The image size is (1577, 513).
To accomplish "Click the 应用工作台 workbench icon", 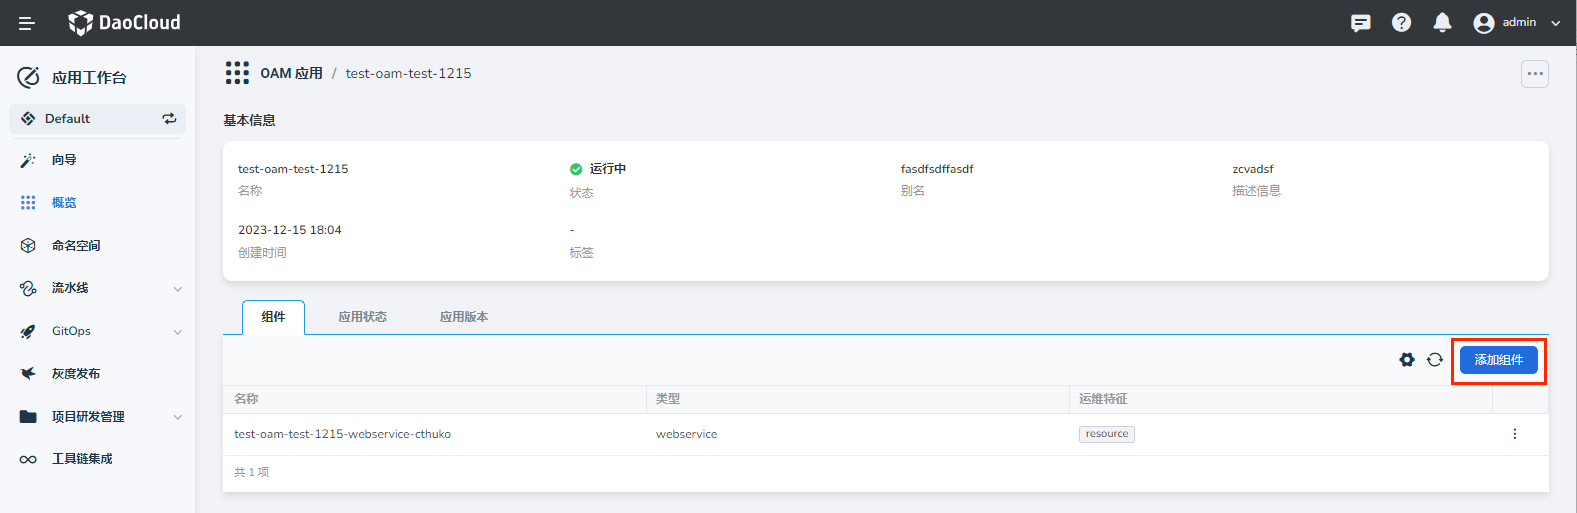I will [29, 77].
